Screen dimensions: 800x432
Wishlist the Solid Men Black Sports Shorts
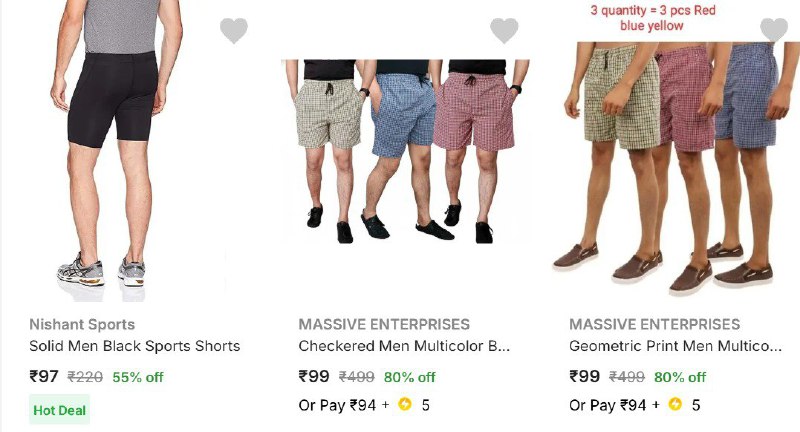[x=234, y=30]
